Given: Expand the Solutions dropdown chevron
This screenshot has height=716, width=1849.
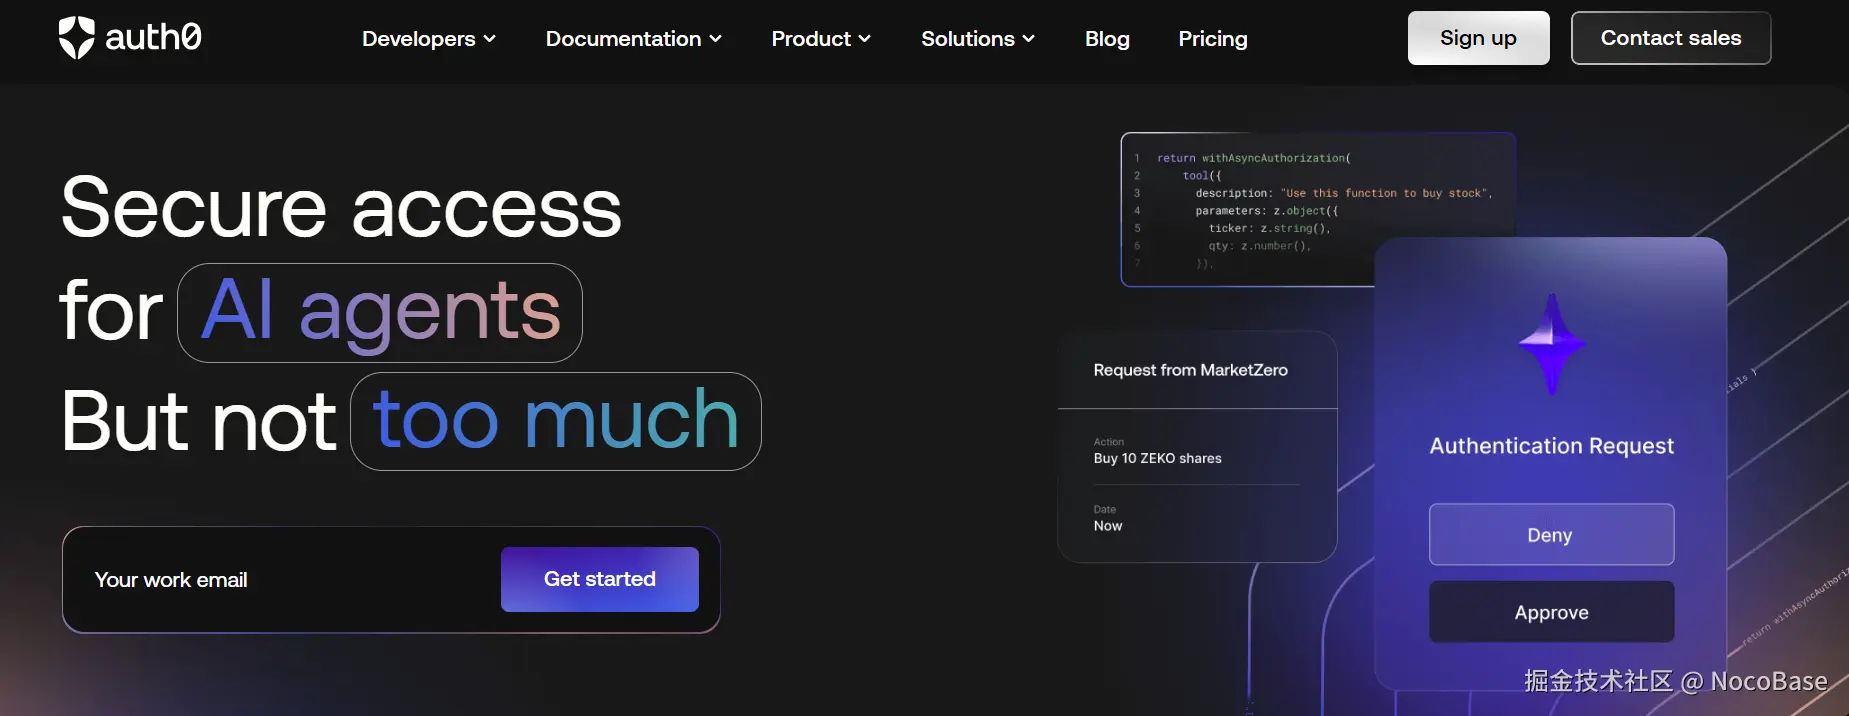Looking at the screenshot, I should pos(1029,39).
